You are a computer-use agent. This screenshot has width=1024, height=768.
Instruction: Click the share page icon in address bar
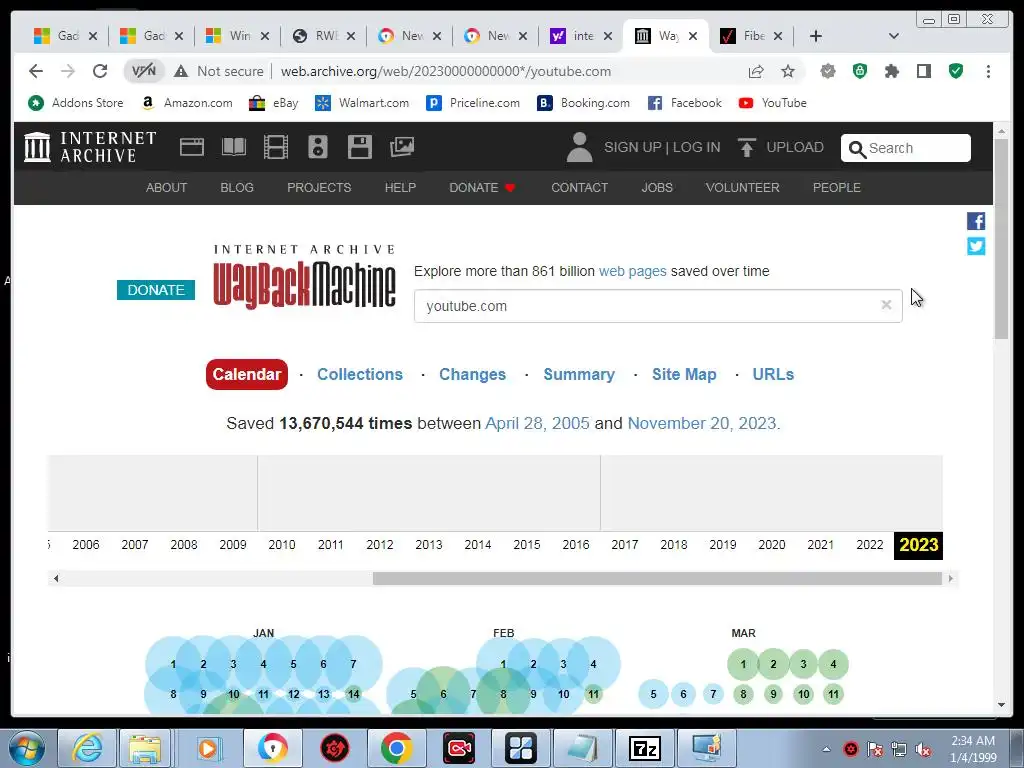coord(756,71)
